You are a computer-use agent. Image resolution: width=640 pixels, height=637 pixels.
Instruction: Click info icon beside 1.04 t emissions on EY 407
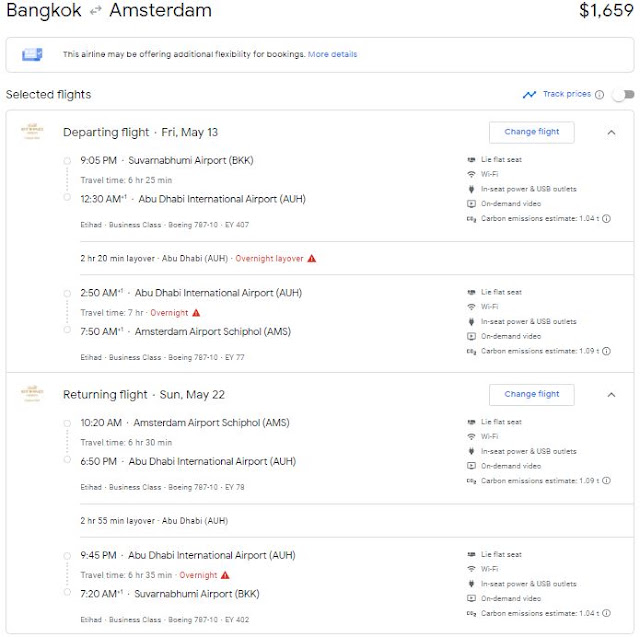coord(607,219)
